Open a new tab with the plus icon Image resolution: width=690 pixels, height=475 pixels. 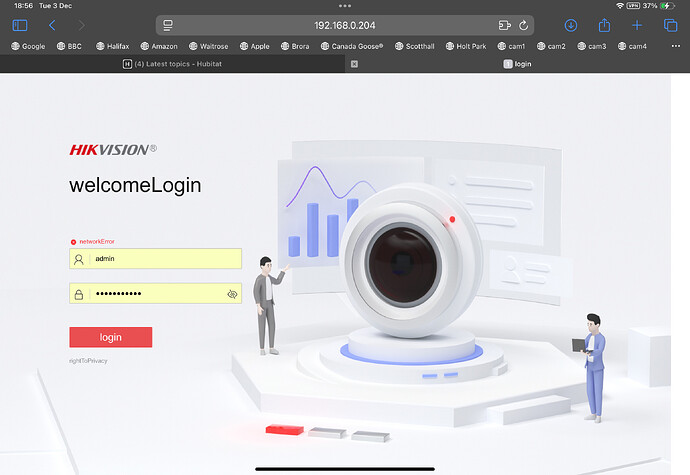pos(637,25)
